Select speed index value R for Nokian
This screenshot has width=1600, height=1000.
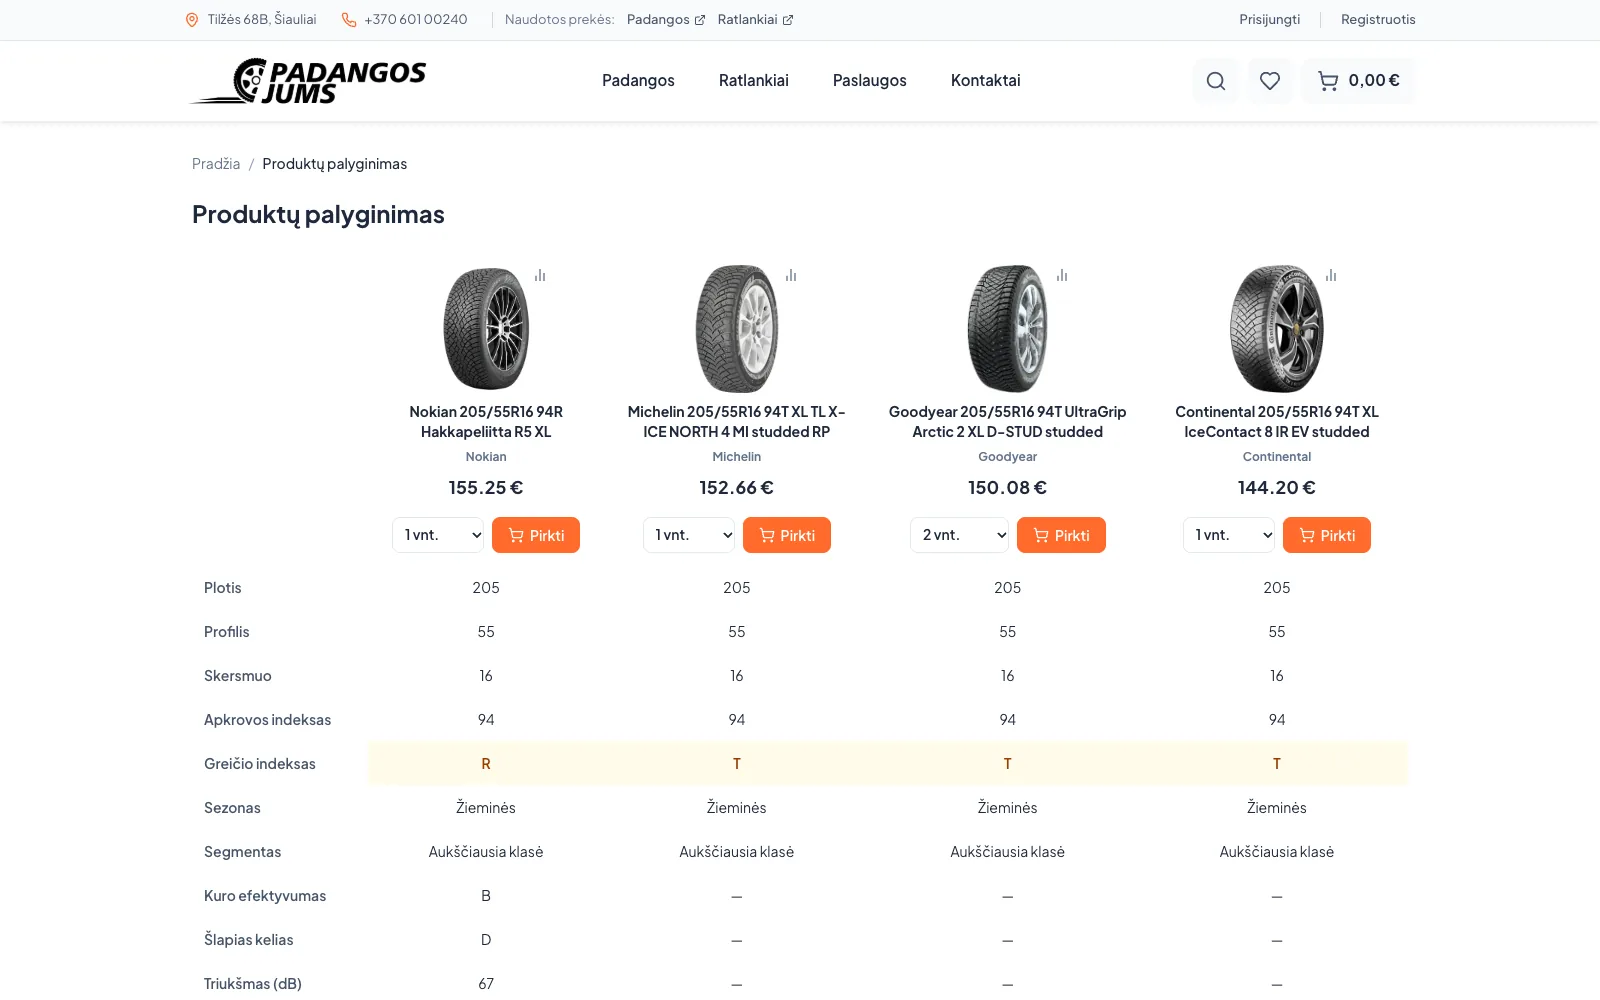pos(486,764)
